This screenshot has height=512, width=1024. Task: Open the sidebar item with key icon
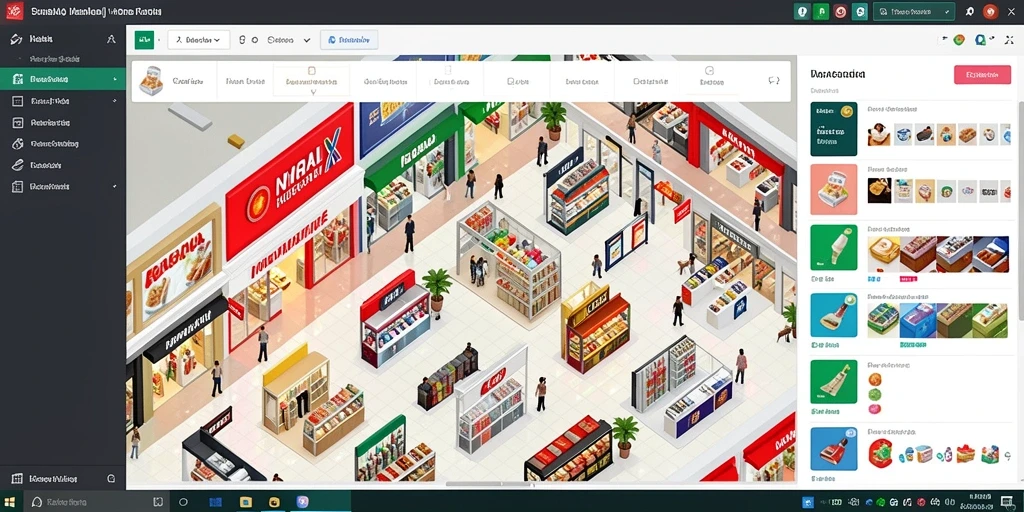(63, 144)
